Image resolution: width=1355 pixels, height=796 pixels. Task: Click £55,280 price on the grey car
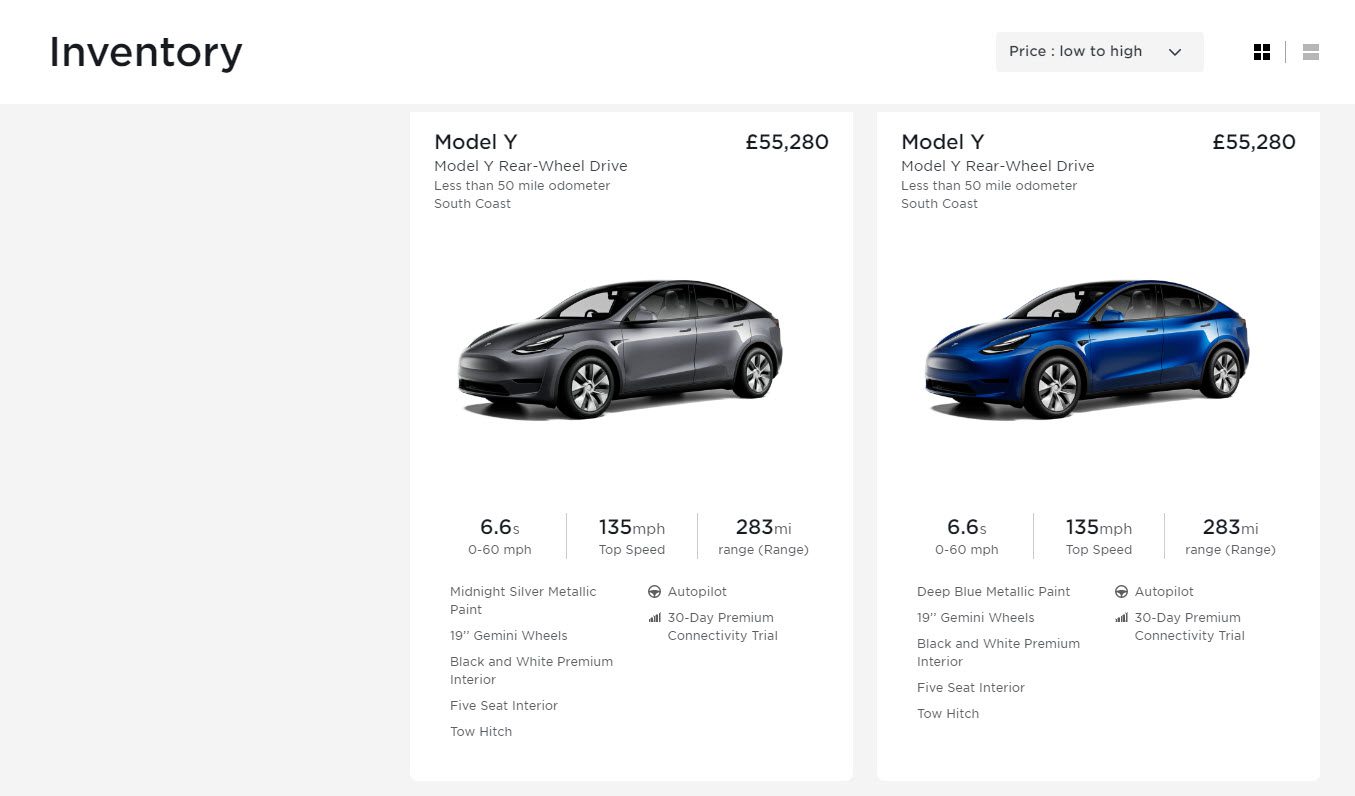point(787,142)
